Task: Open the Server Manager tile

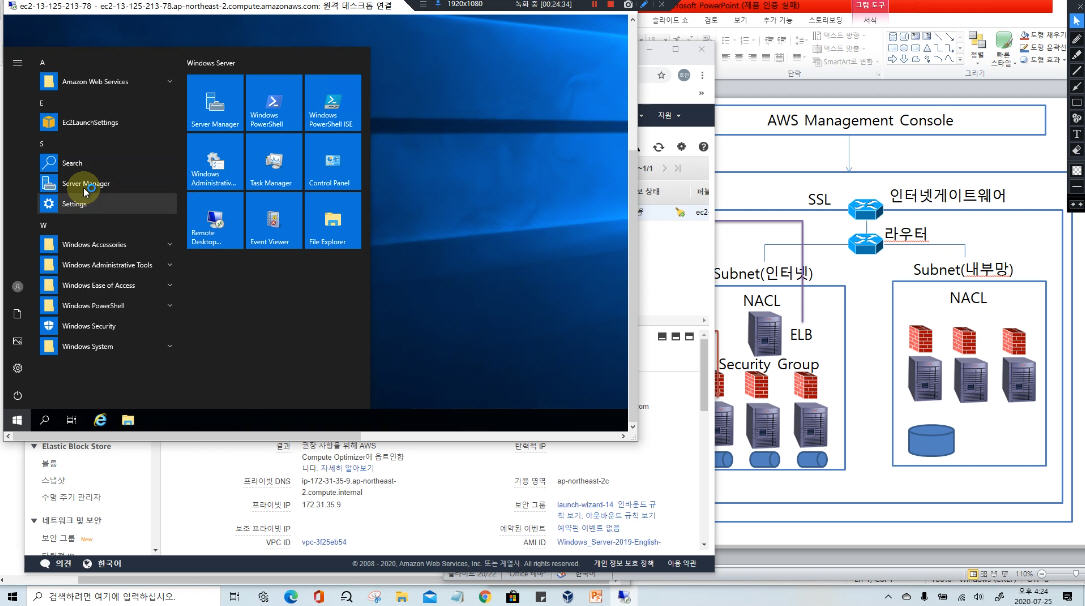Action: (215, 102)
